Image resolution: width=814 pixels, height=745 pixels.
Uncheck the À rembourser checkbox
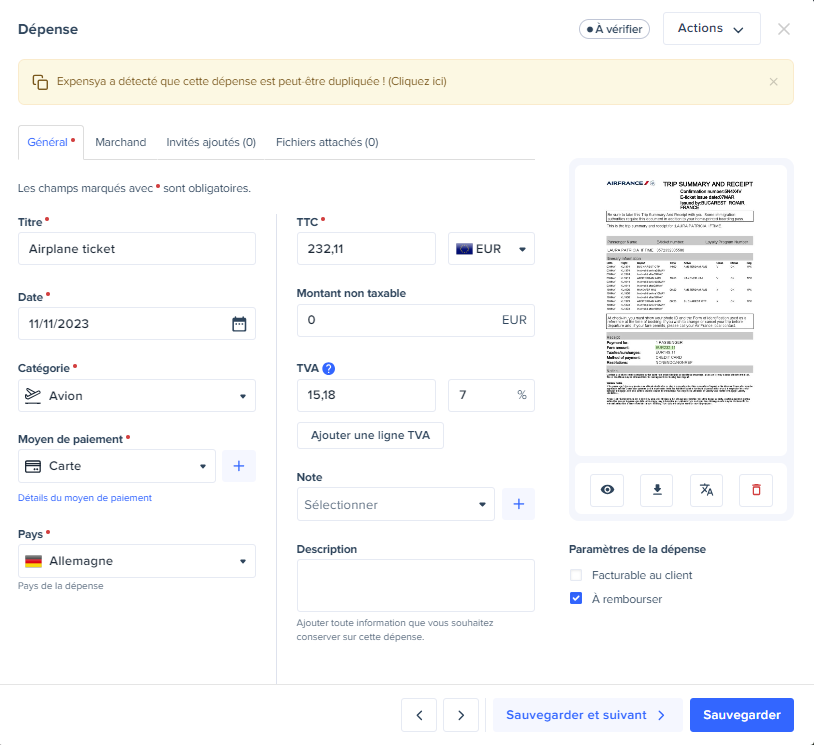pyautogui.click(x=576, y=599)
